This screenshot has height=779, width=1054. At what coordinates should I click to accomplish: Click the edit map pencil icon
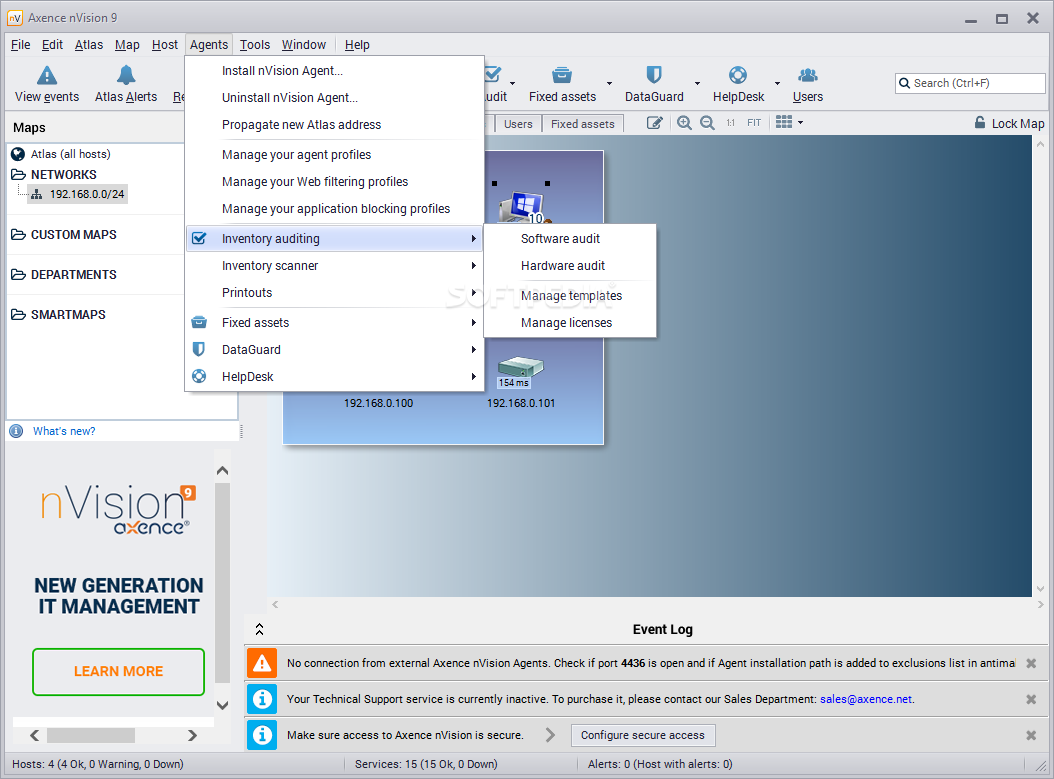pos(655,123)
